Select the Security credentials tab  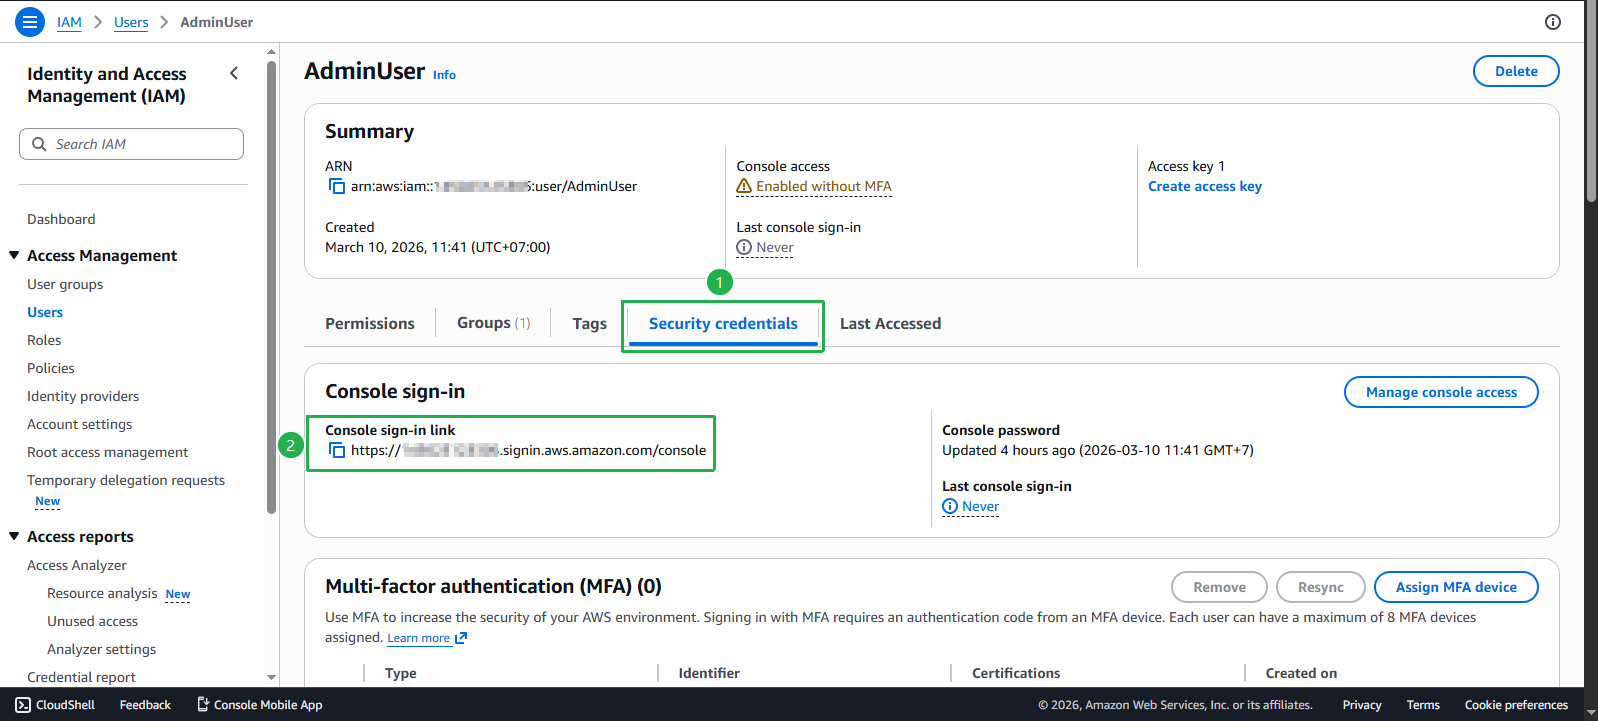(723, 323)
